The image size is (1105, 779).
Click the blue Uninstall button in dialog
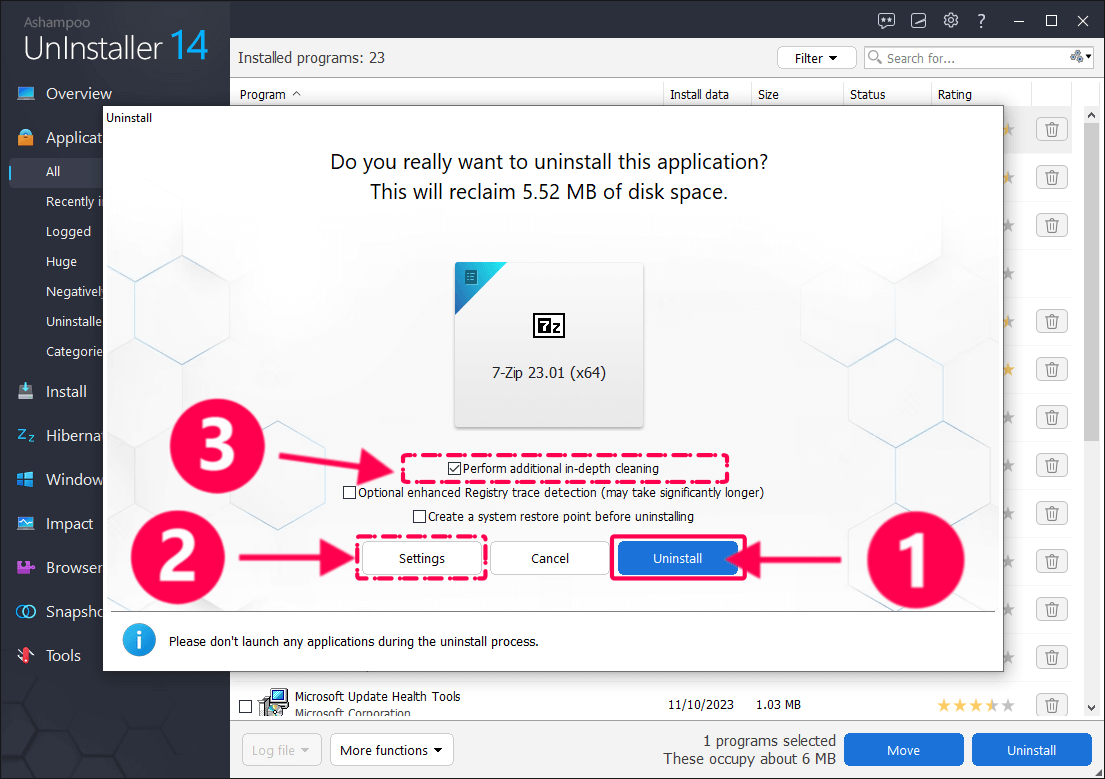coord(677,558)
